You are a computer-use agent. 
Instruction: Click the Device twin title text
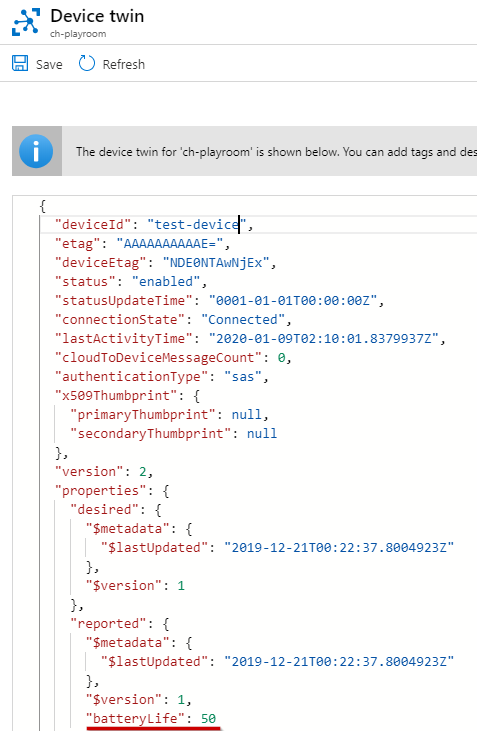97,16
